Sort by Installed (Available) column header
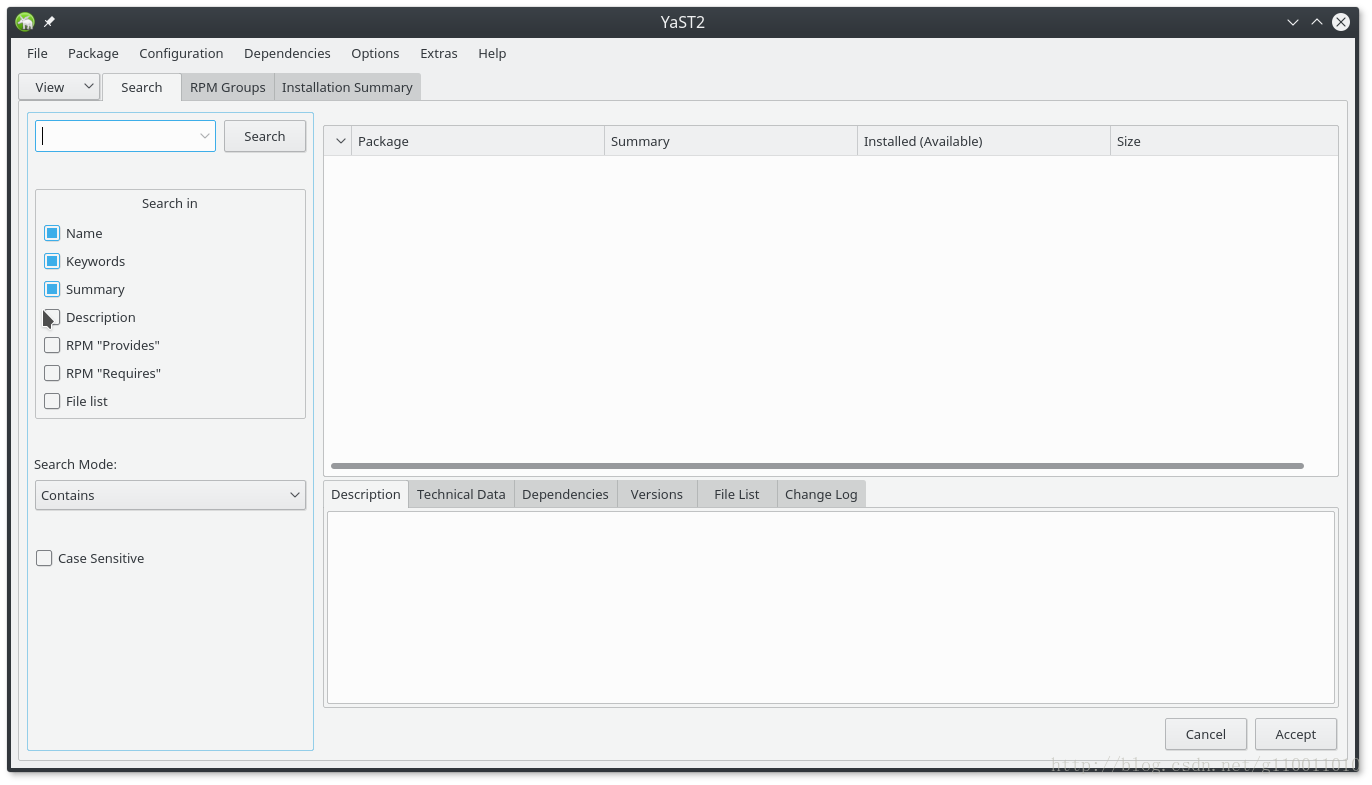 pos(984,141)
